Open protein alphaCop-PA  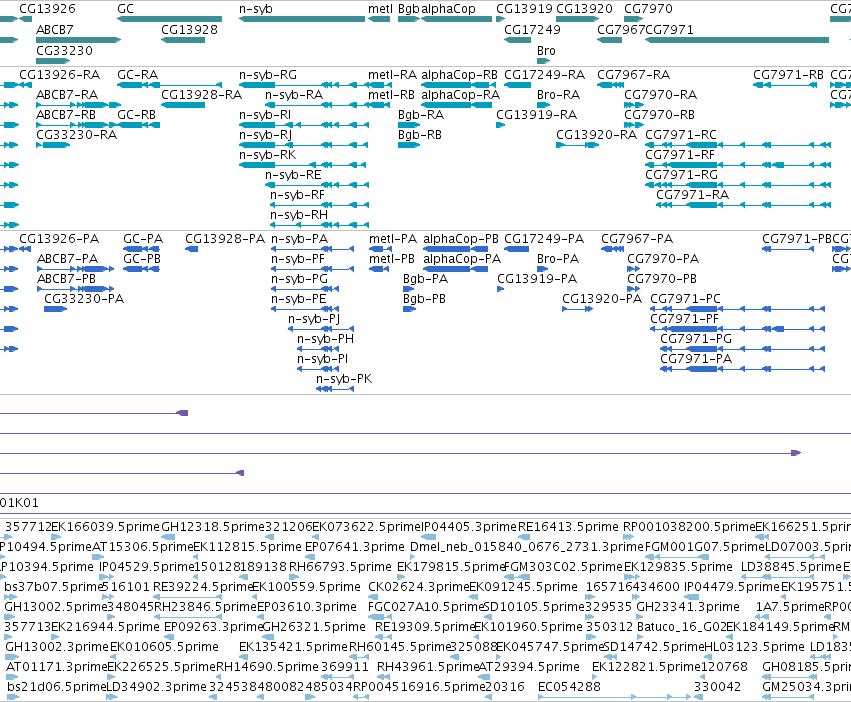462,259
